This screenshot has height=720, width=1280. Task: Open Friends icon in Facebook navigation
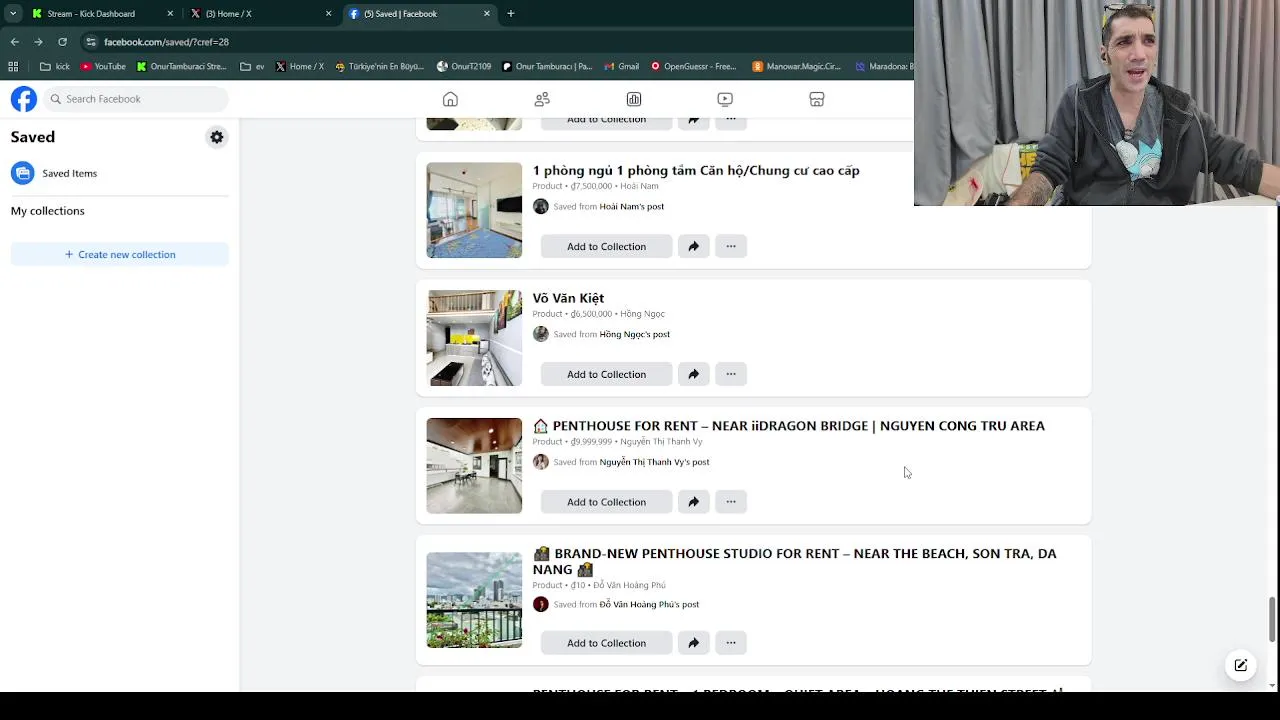pos(542,99)
